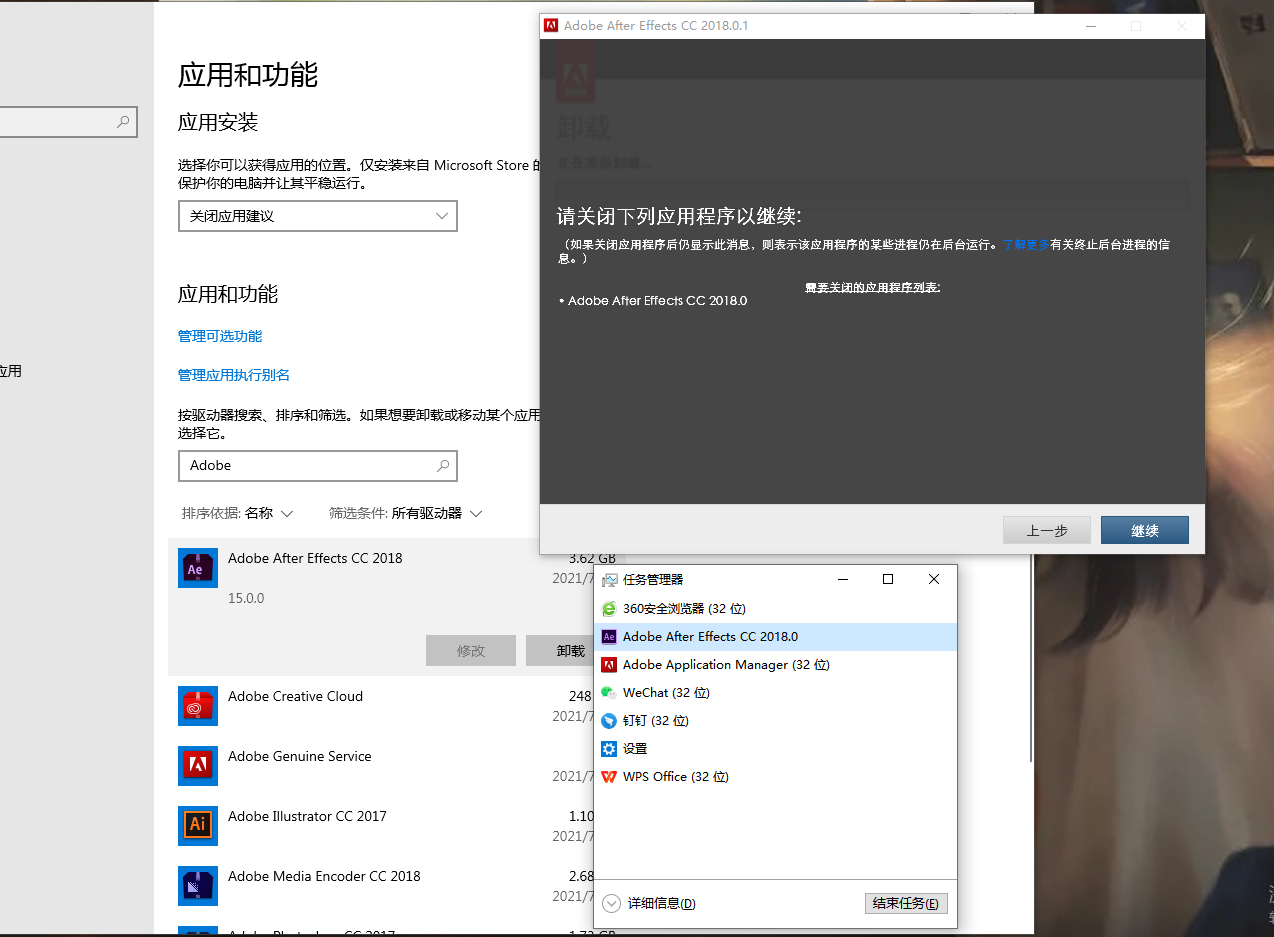Click the Adobe Media Encoder CC 2018 icon
The width and height of the screenshot is (1274, 937).
pyautogui.click(x=198, y=886)
